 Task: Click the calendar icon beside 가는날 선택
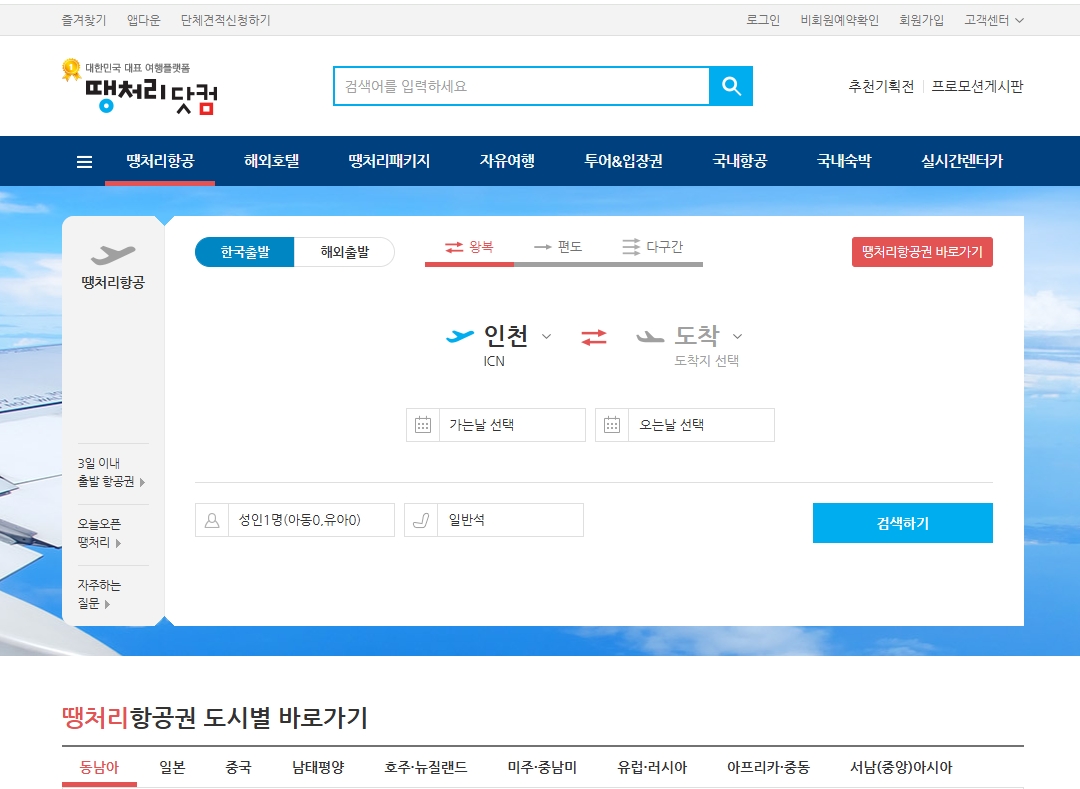[423, 425]
